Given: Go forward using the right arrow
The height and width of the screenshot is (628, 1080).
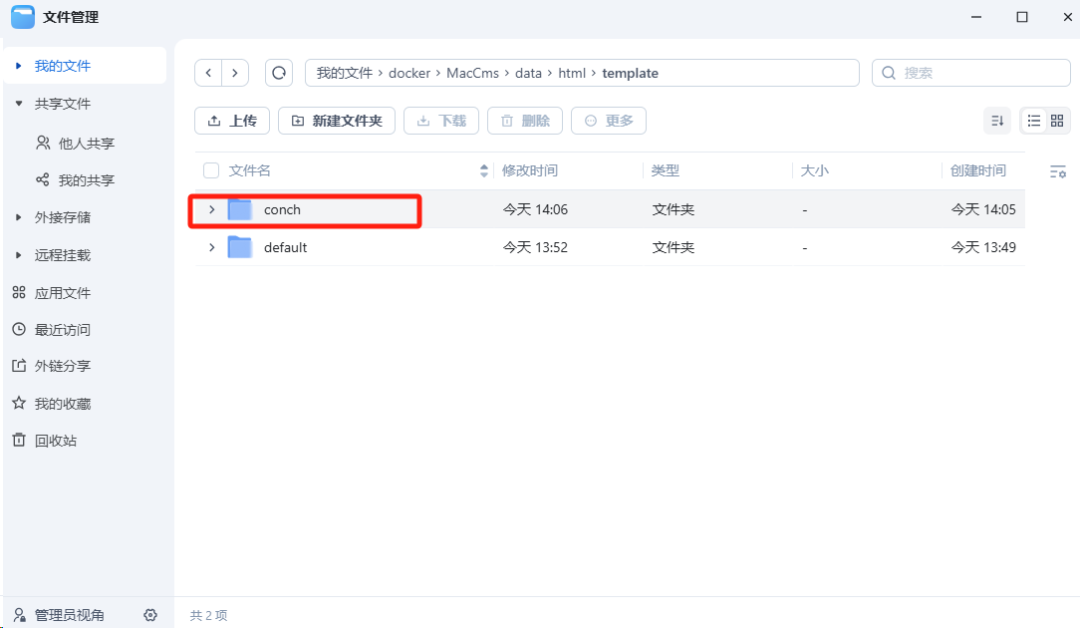Looking at the screenshot, I should (235, 73).
